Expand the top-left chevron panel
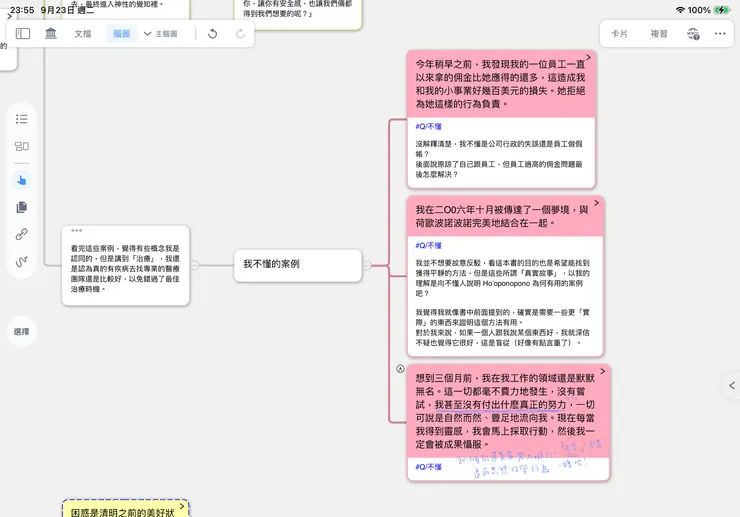Screen dimensions: 740x517 click(9, 16)
